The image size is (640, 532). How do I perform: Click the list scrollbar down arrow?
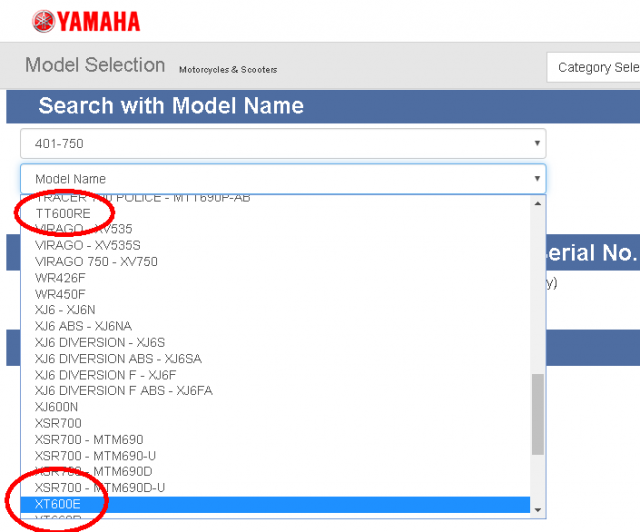click(x=538, y=510)
